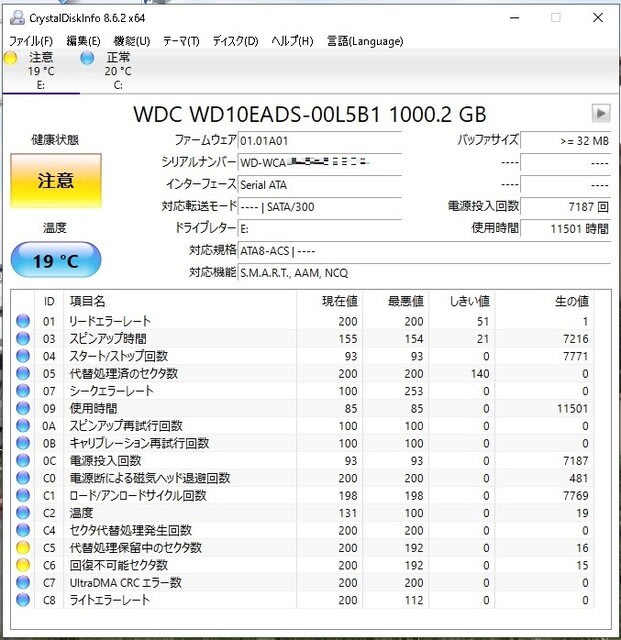Screen dimensions: 621x640
Task: Click raw value 7769 in C1 row
Action: 576,496
